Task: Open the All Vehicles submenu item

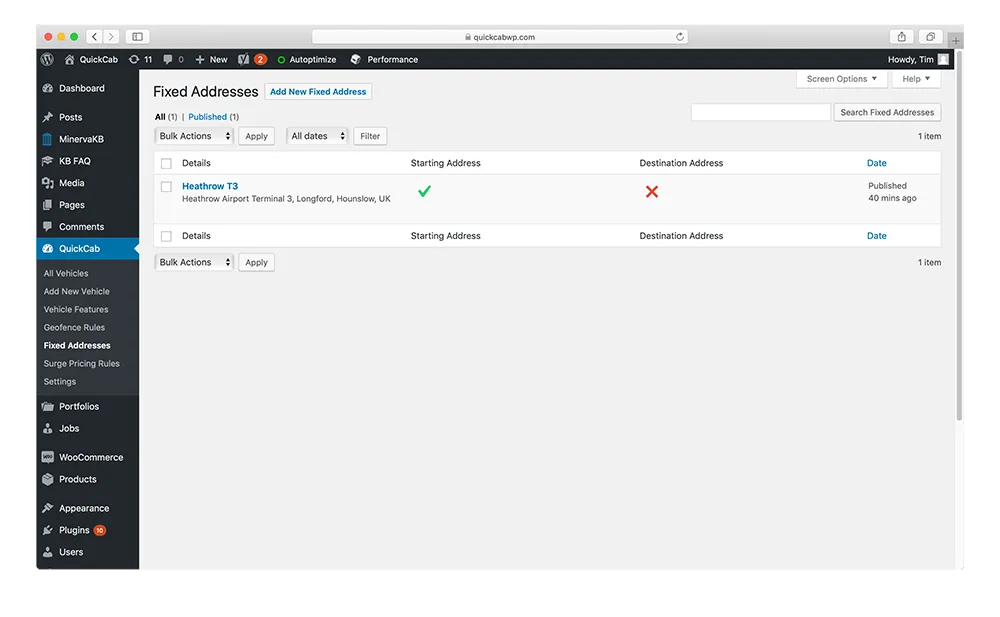Action: click(x=66, y=273)
